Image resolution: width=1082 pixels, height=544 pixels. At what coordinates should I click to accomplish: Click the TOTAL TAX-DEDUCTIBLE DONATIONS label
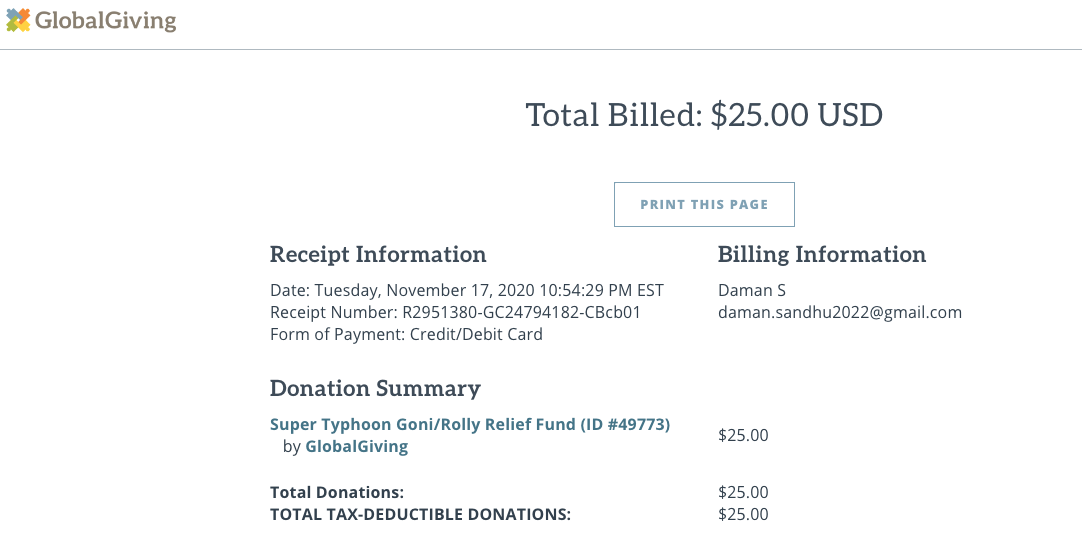(420, 514)
